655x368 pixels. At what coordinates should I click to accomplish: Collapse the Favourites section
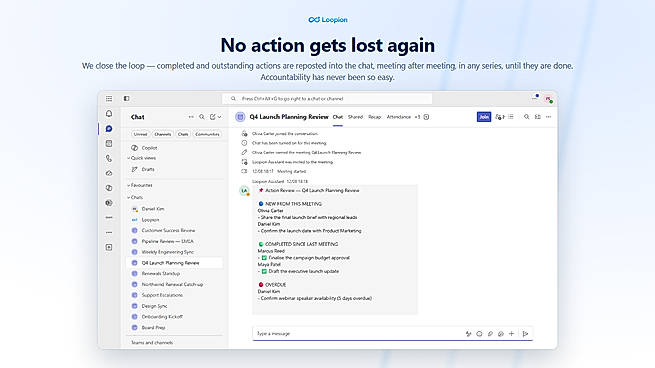tap(140, 185)
